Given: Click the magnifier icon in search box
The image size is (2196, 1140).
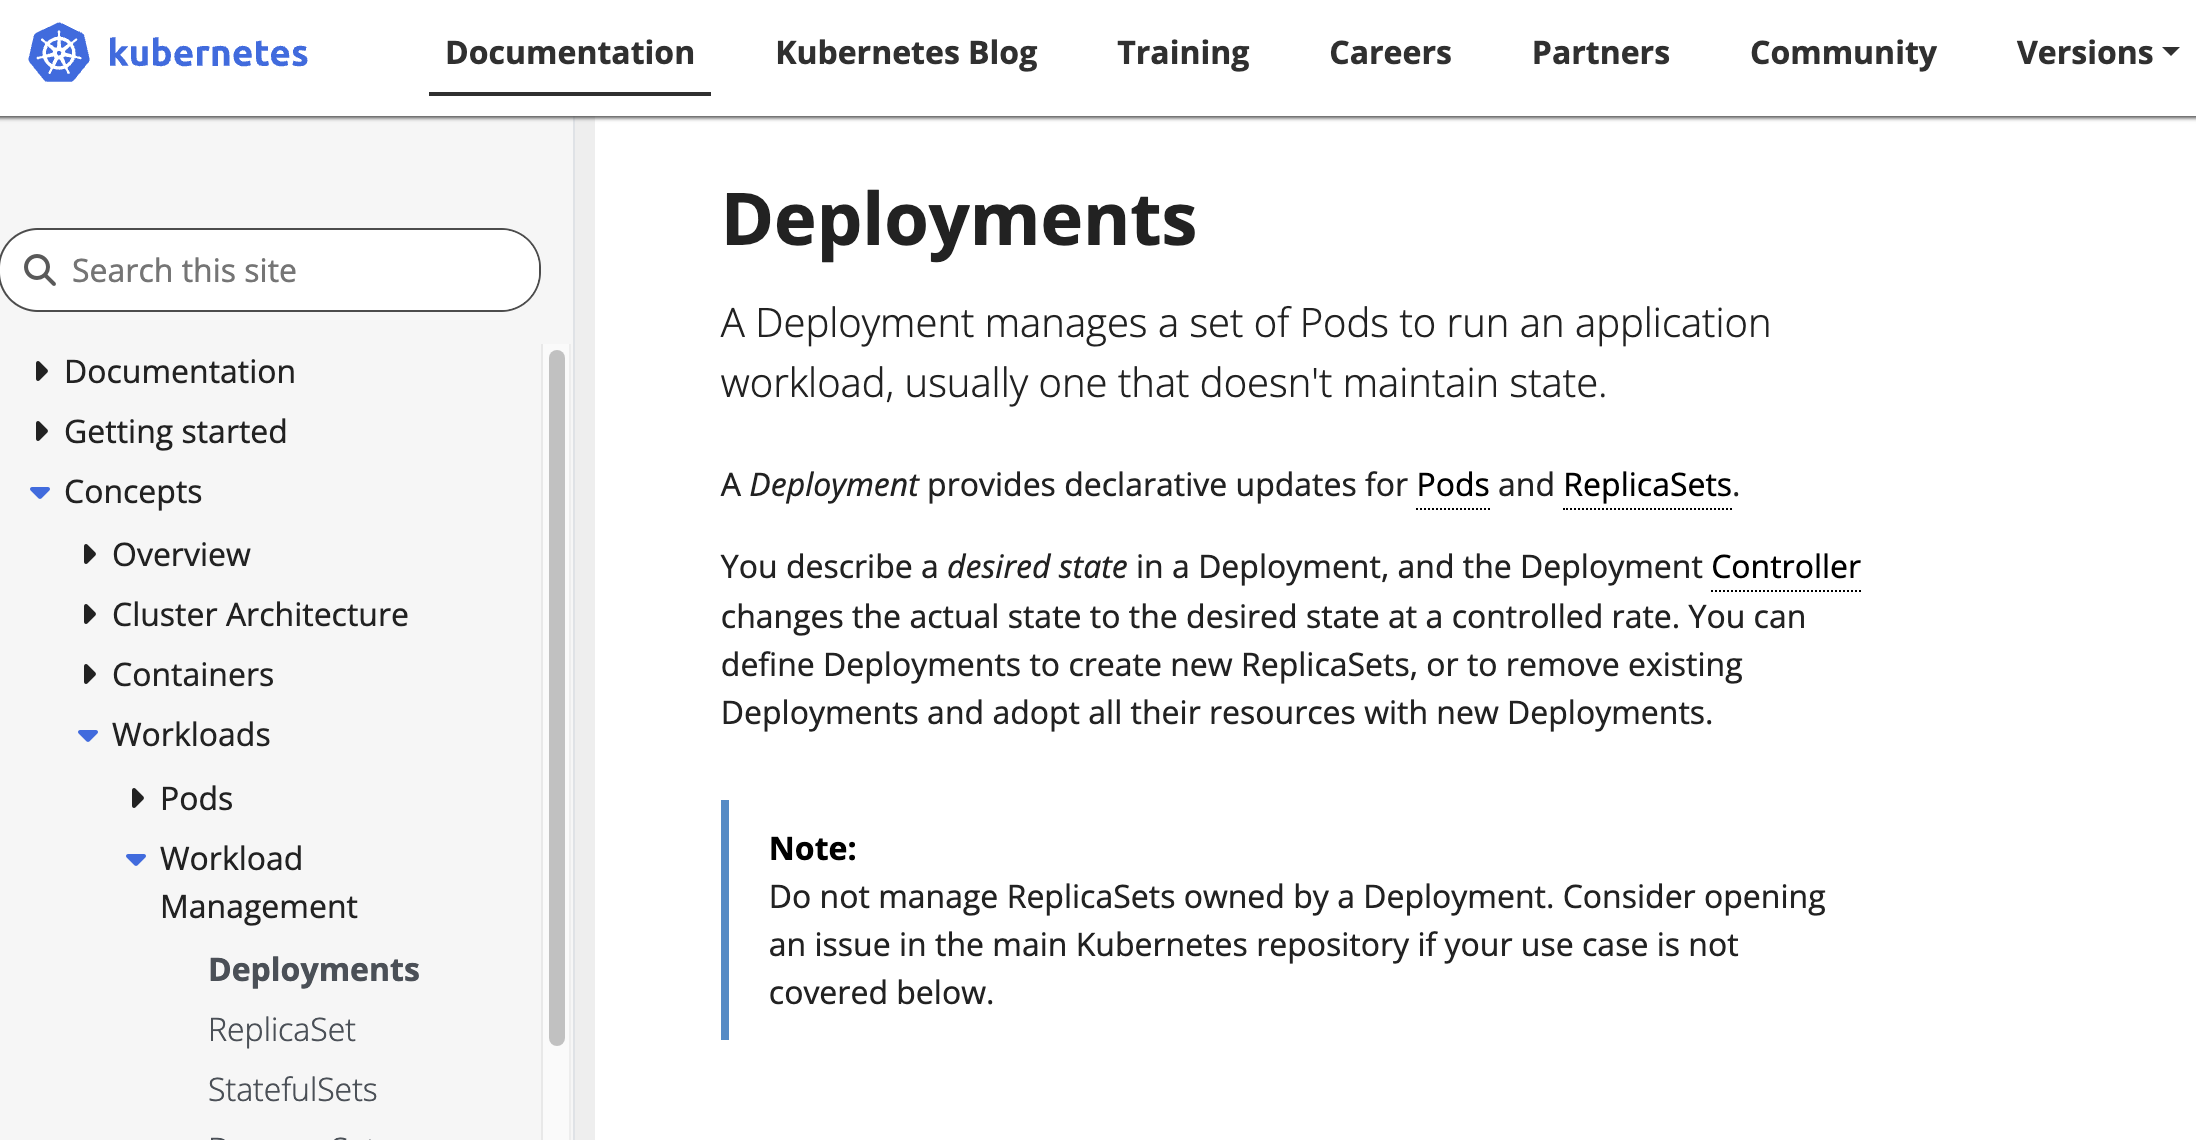Looking at the screenshot, I should coord(40,270).
